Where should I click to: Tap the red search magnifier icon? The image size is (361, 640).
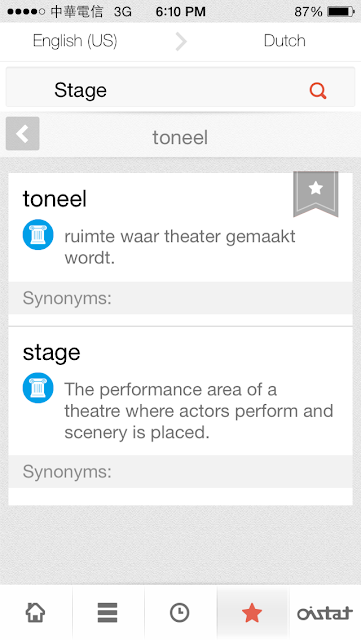[x=318, y=91]
